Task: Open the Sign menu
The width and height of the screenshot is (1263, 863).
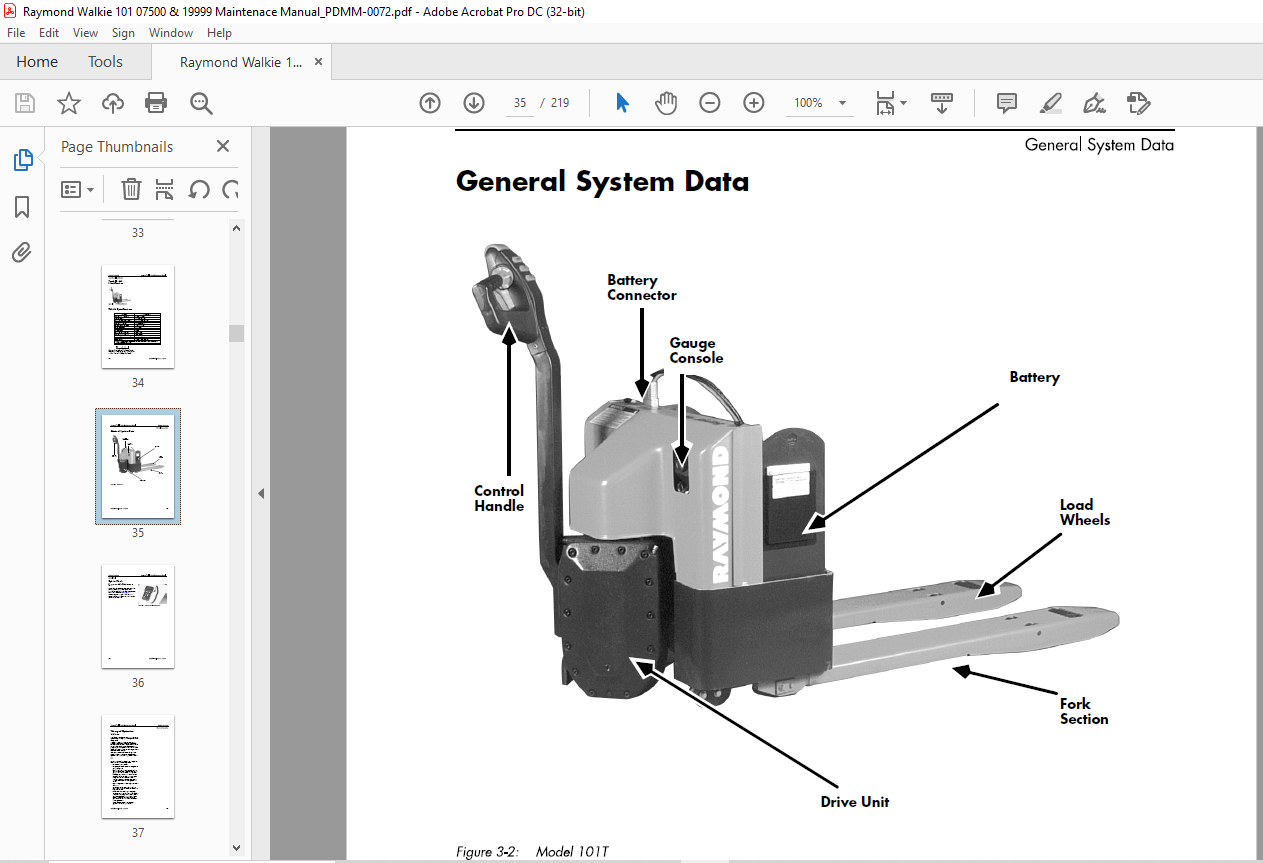Action: (x=123, y=33)
